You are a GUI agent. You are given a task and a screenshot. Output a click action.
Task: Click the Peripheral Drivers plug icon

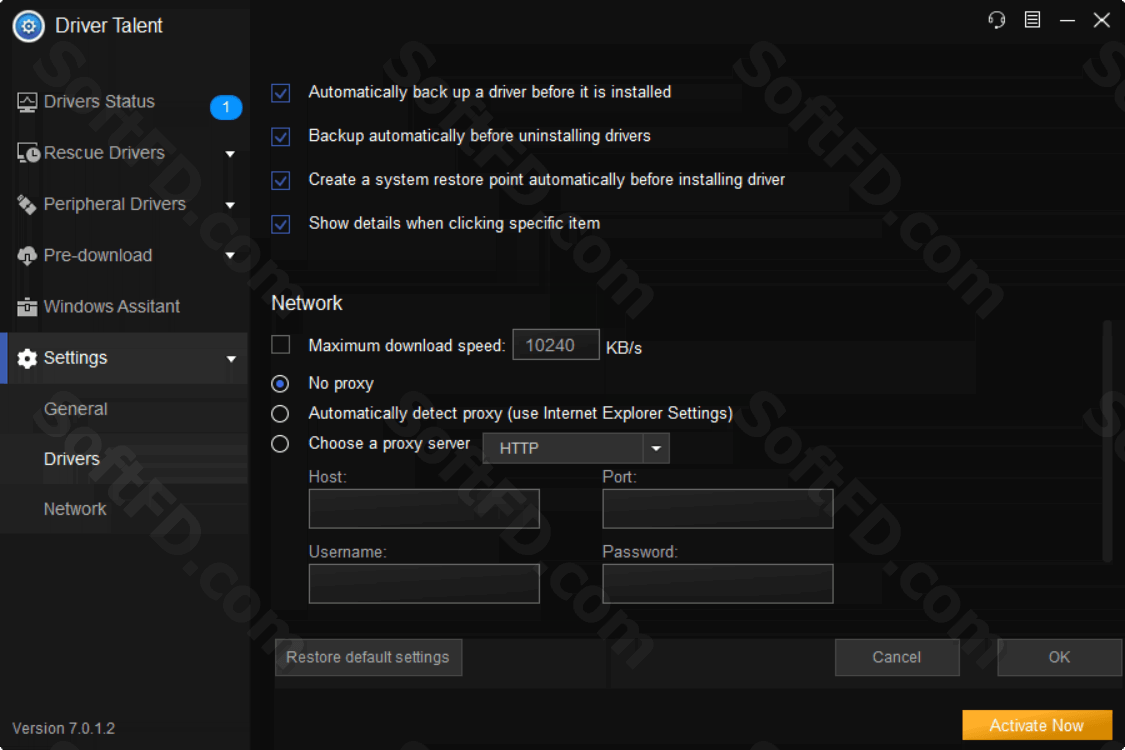tap(27, 205)
